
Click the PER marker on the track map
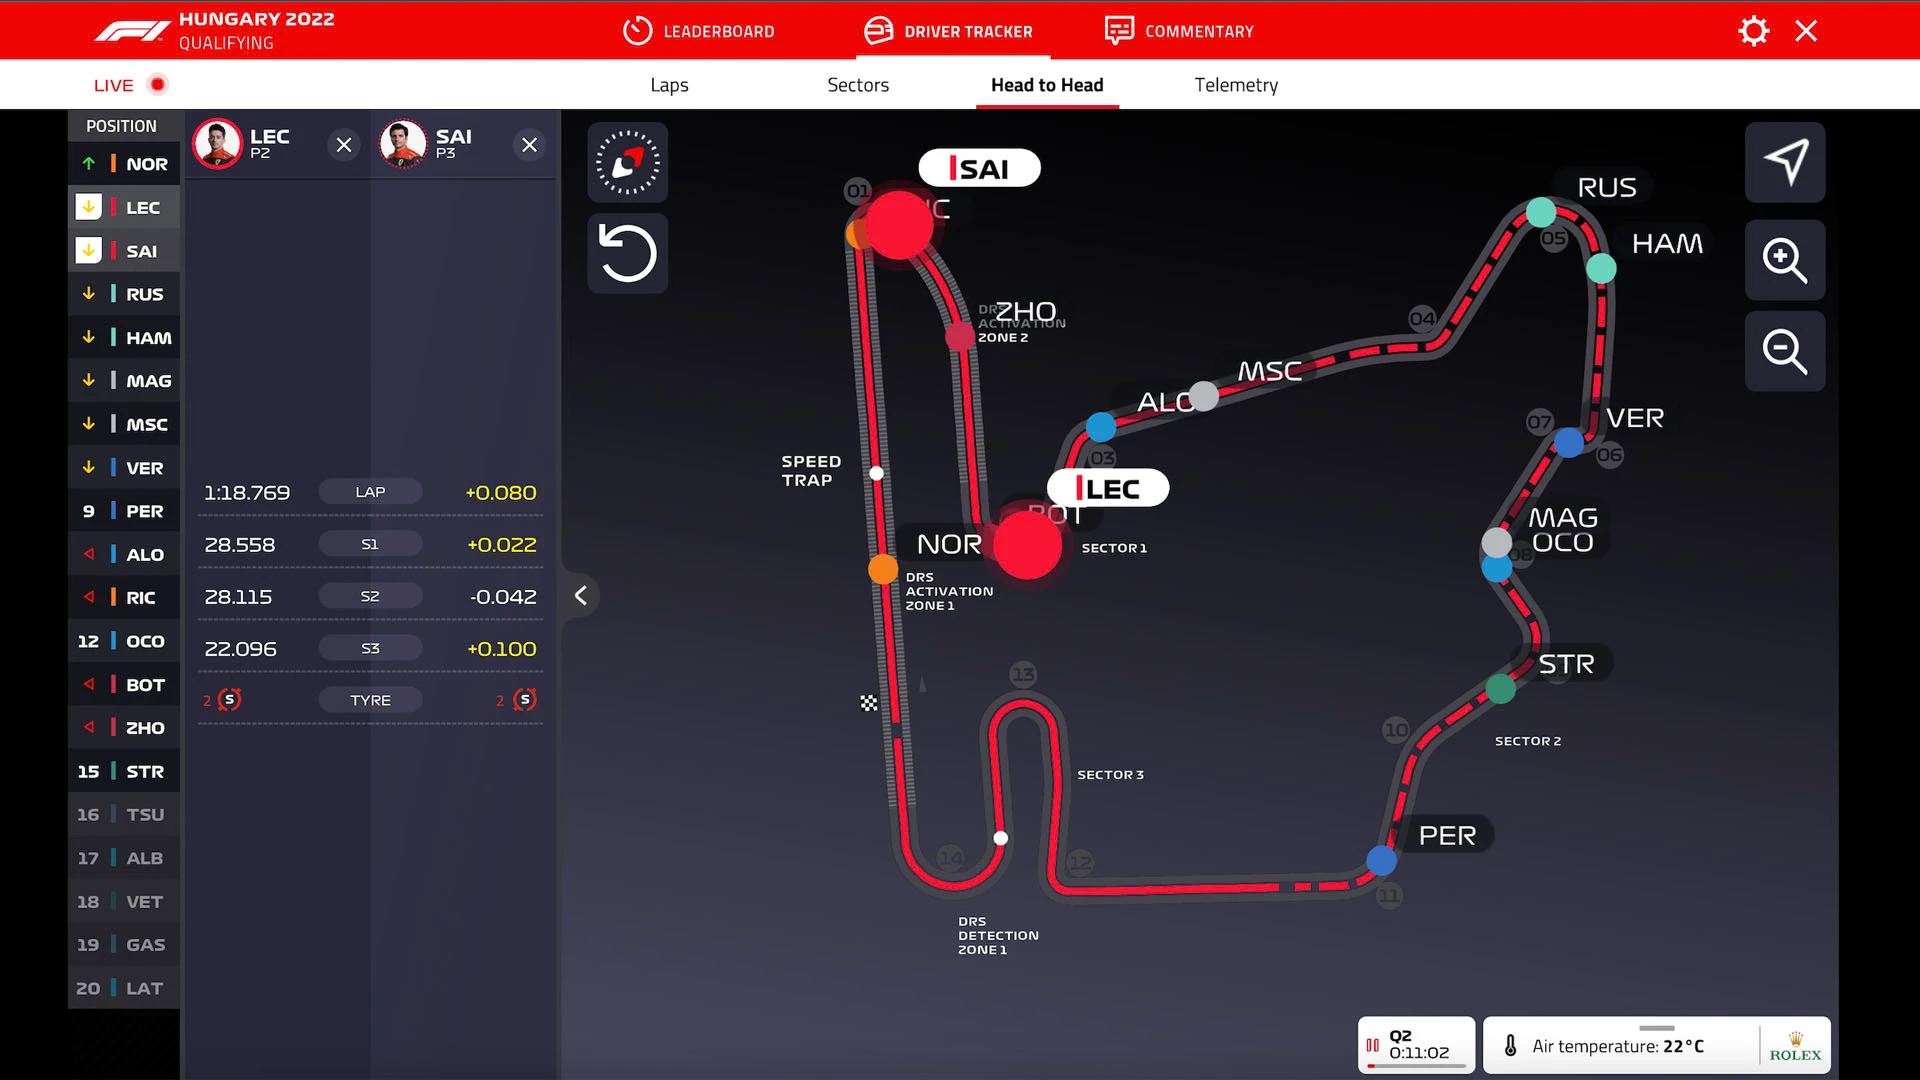1381,859
